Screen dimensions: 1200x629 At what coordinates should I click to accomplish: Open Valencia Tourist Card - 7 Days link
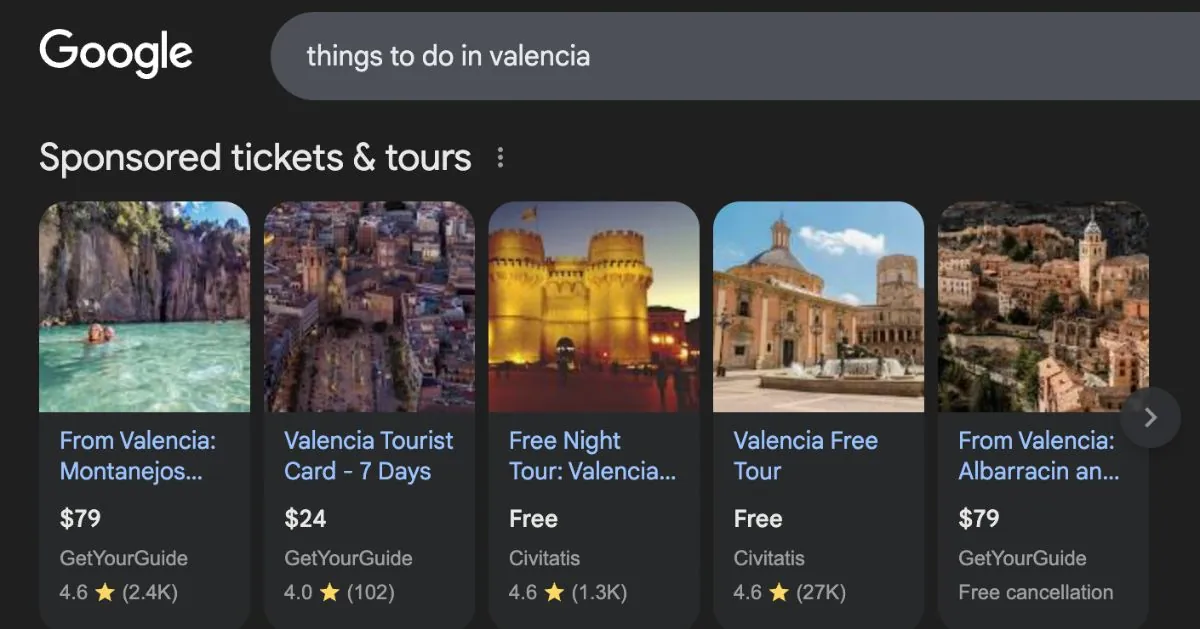[x=368, y=456]
